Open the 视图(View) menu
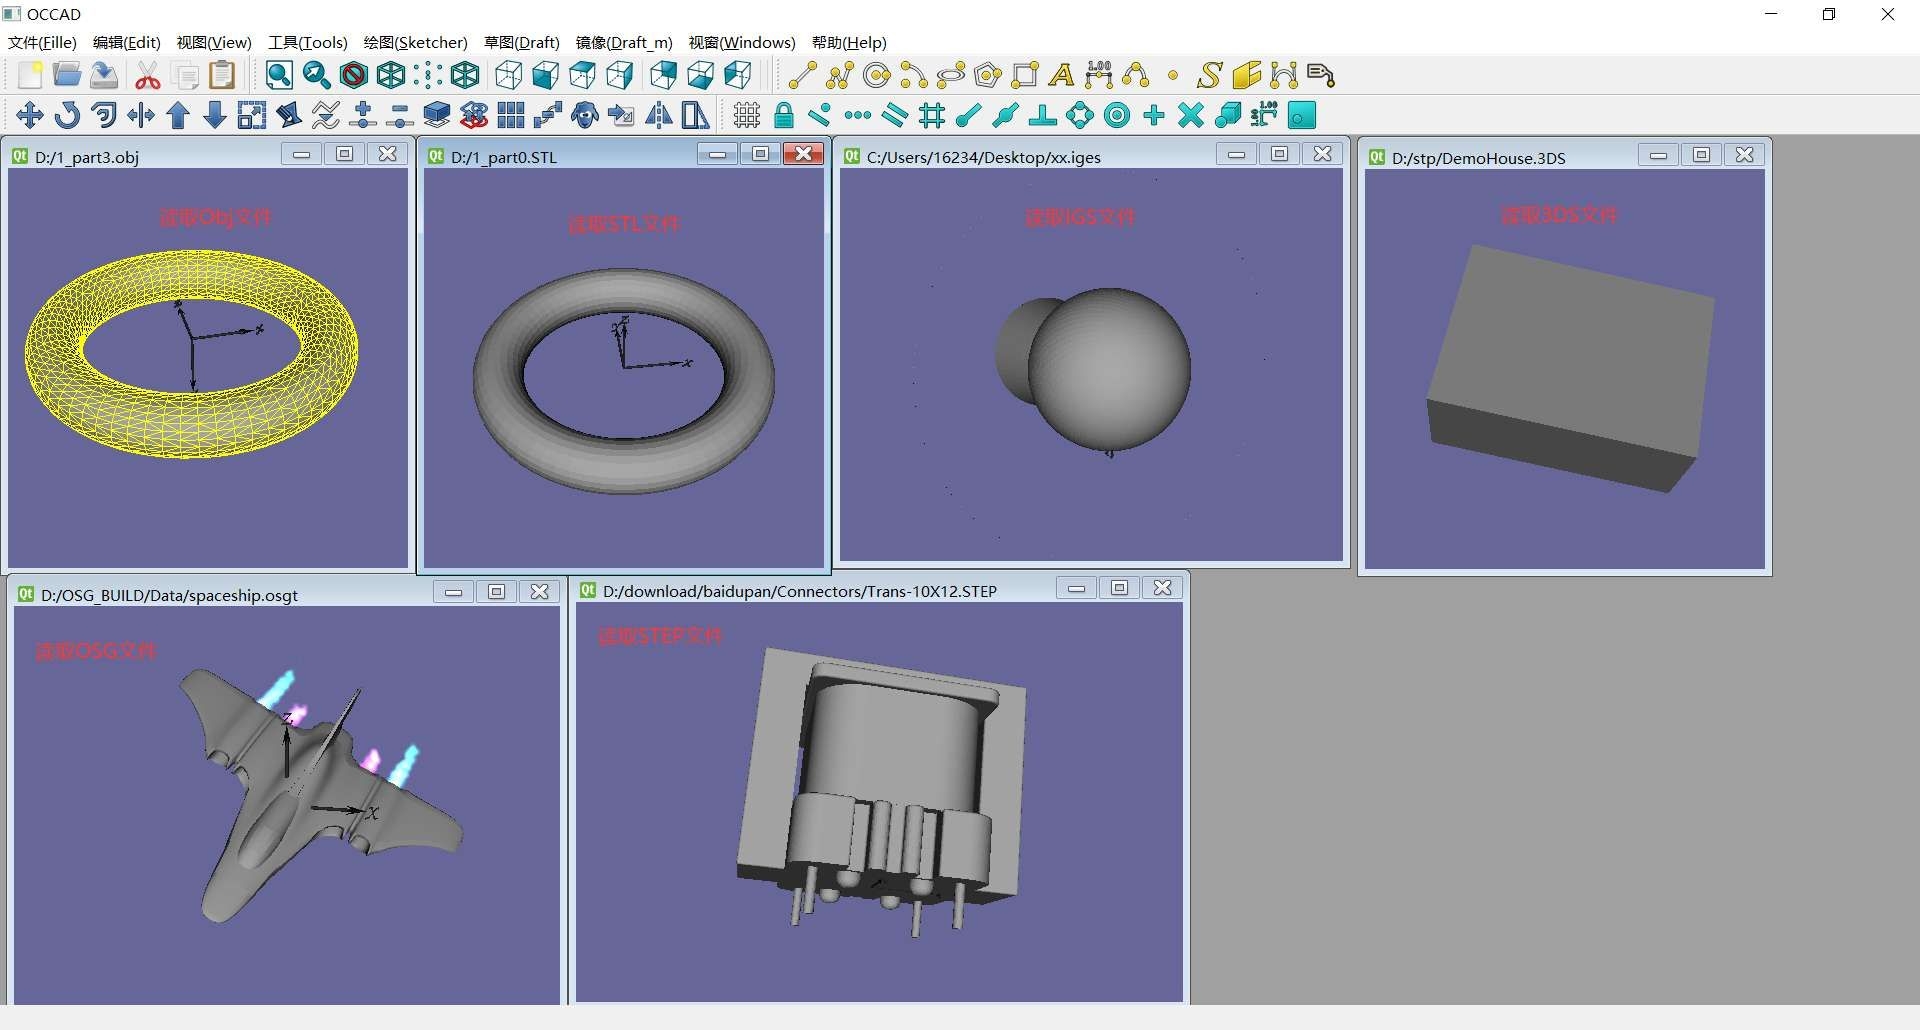Viewport: 1920px width, 1030px height. pyautogui.click(x=212, y=42)
